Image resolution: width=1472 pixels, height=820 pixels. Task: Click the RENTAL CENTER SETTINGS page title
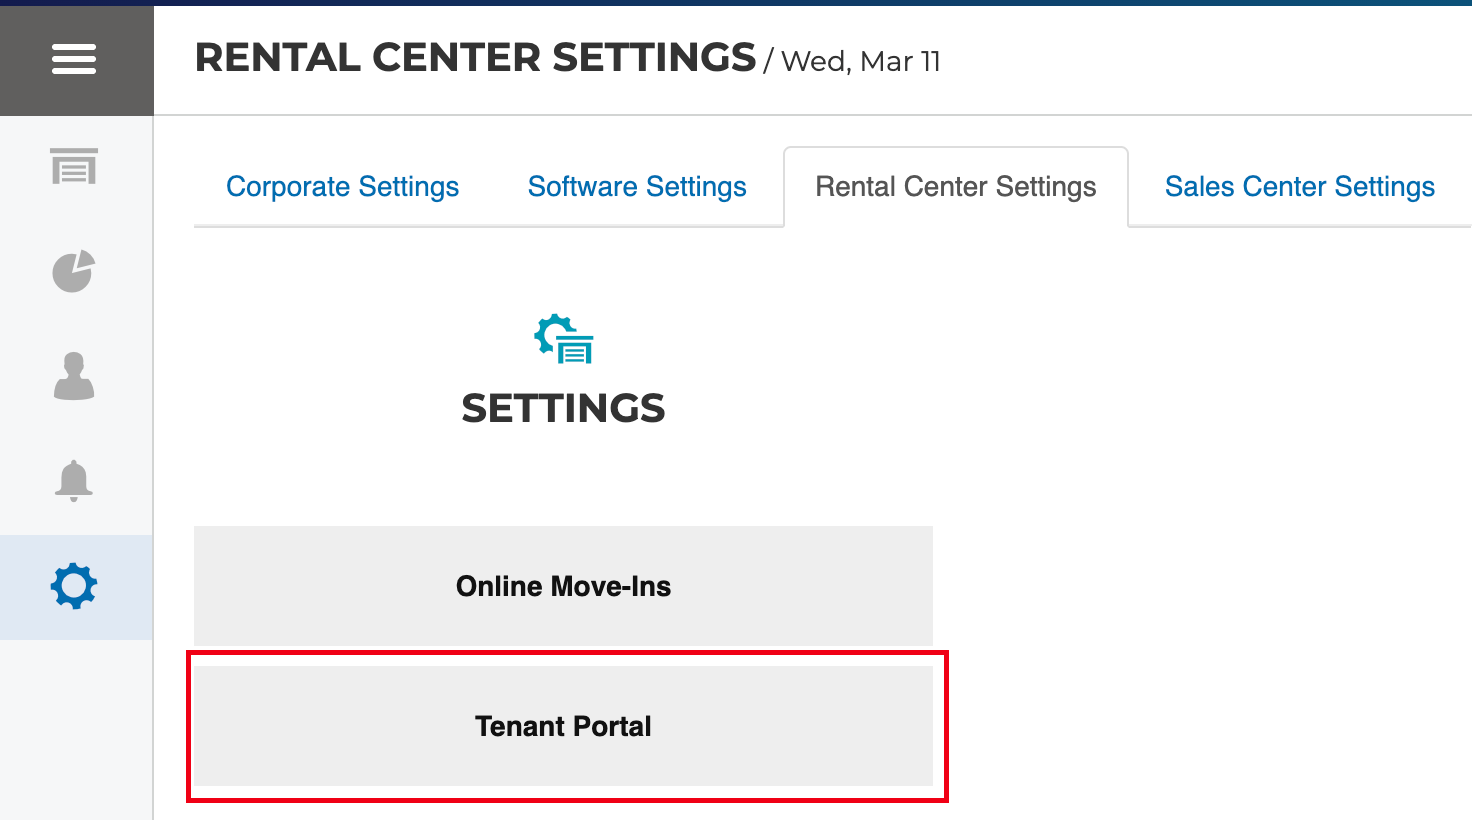click(x=475, y=58)
